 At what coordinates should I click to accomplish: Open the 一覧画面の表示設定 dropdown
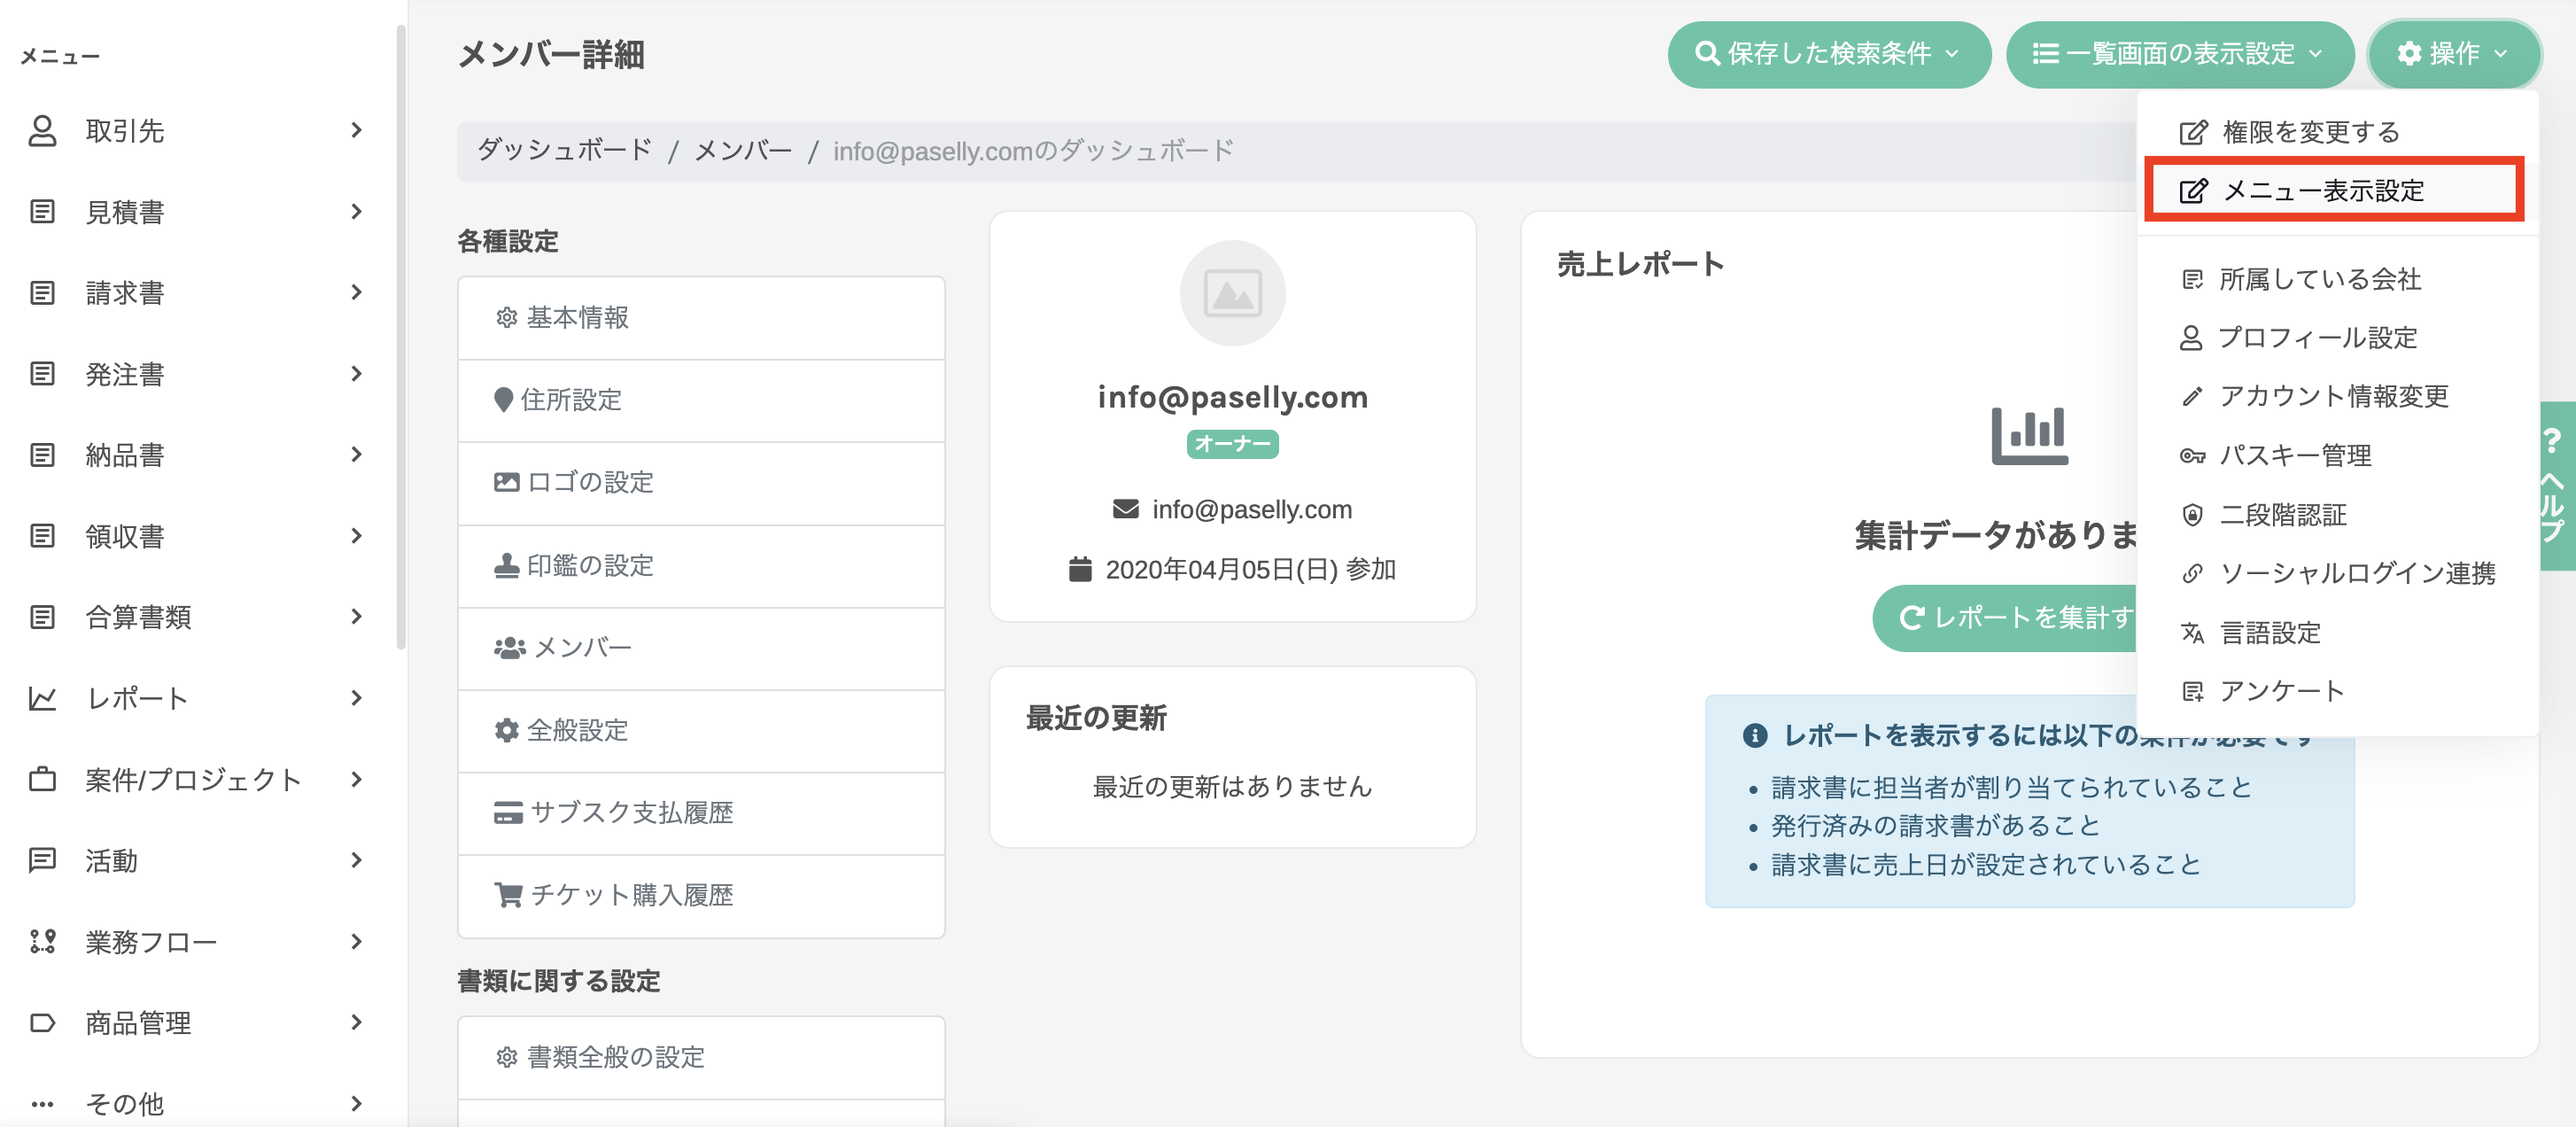[x=2179, y=54]
